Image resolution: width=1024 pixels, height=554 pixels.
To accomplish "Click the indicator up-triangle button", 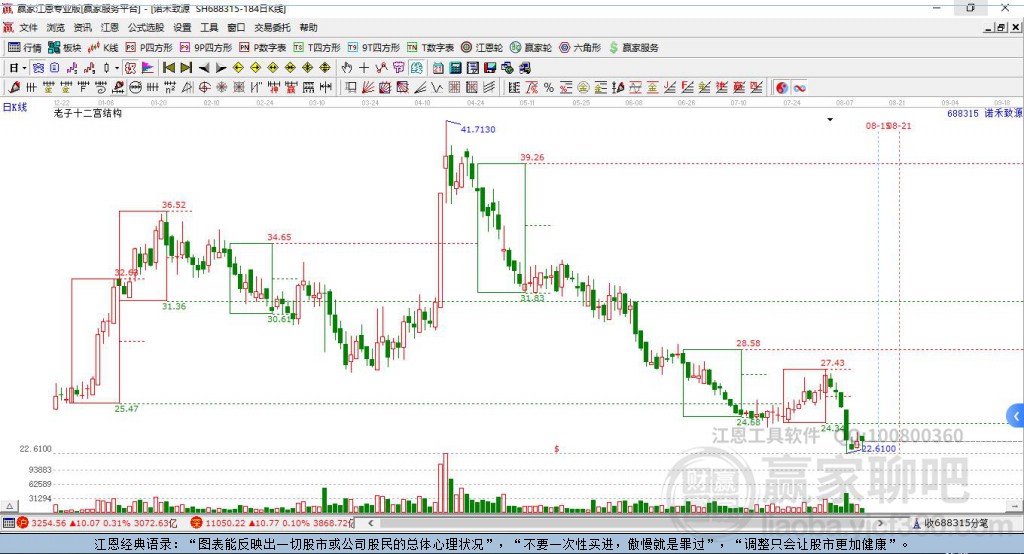I will 9,506.
